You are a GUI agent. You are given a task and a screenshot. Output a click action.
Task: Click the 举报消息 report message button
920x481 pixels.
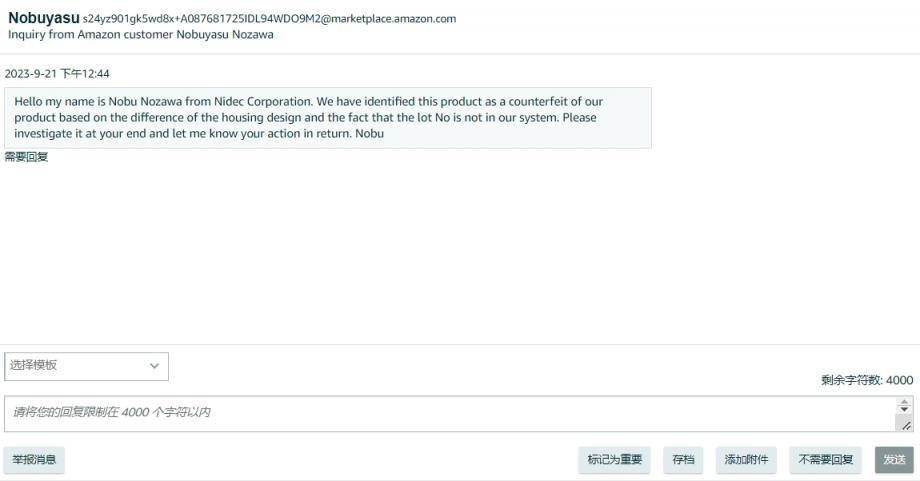click(34, 459)
